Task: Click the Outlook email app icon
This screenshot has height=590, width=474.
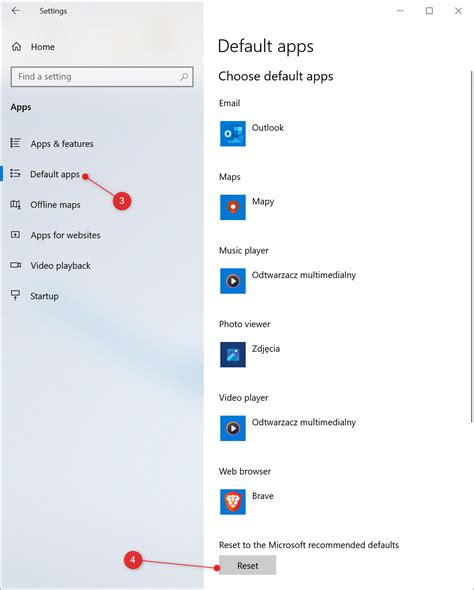Action: coord(232,134)
